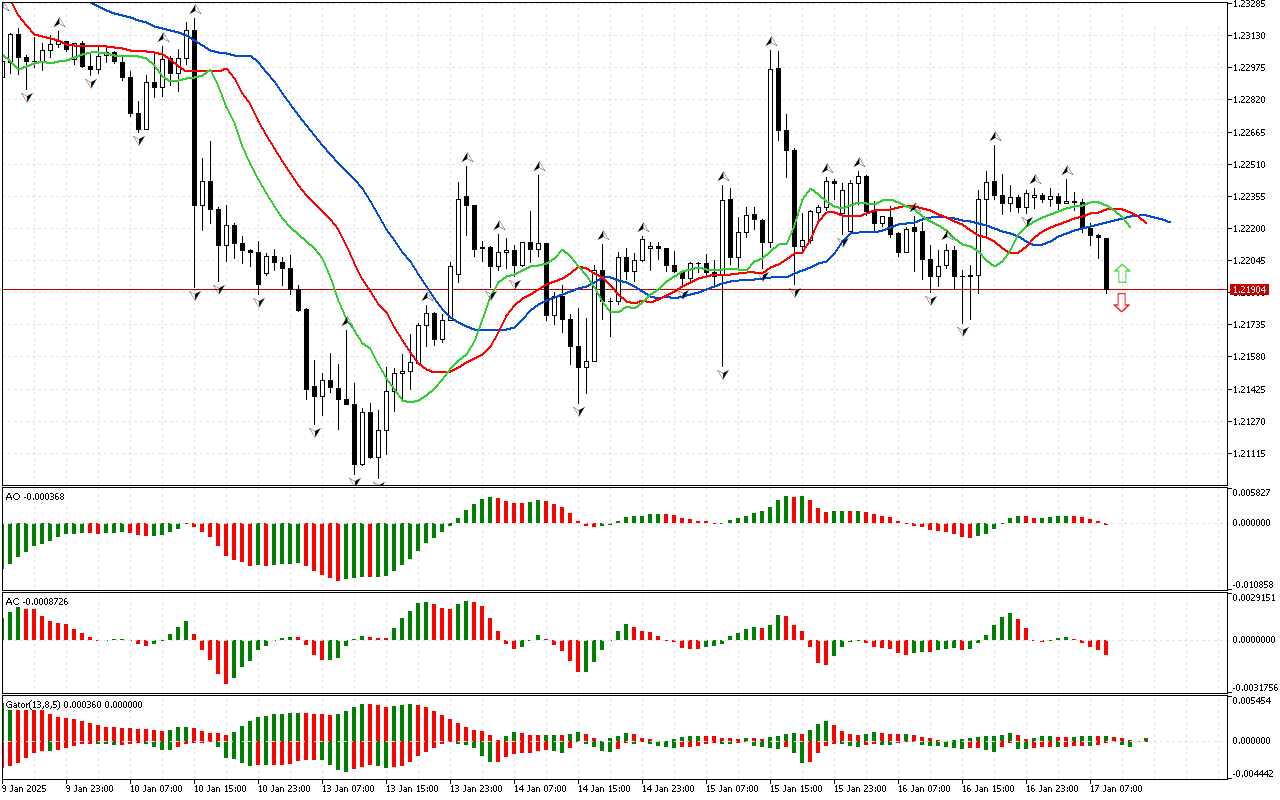Click the 1.21425 price axis label
Image resolution: width=1280 pixels, height=800 pixels.
coord(1248,390)
